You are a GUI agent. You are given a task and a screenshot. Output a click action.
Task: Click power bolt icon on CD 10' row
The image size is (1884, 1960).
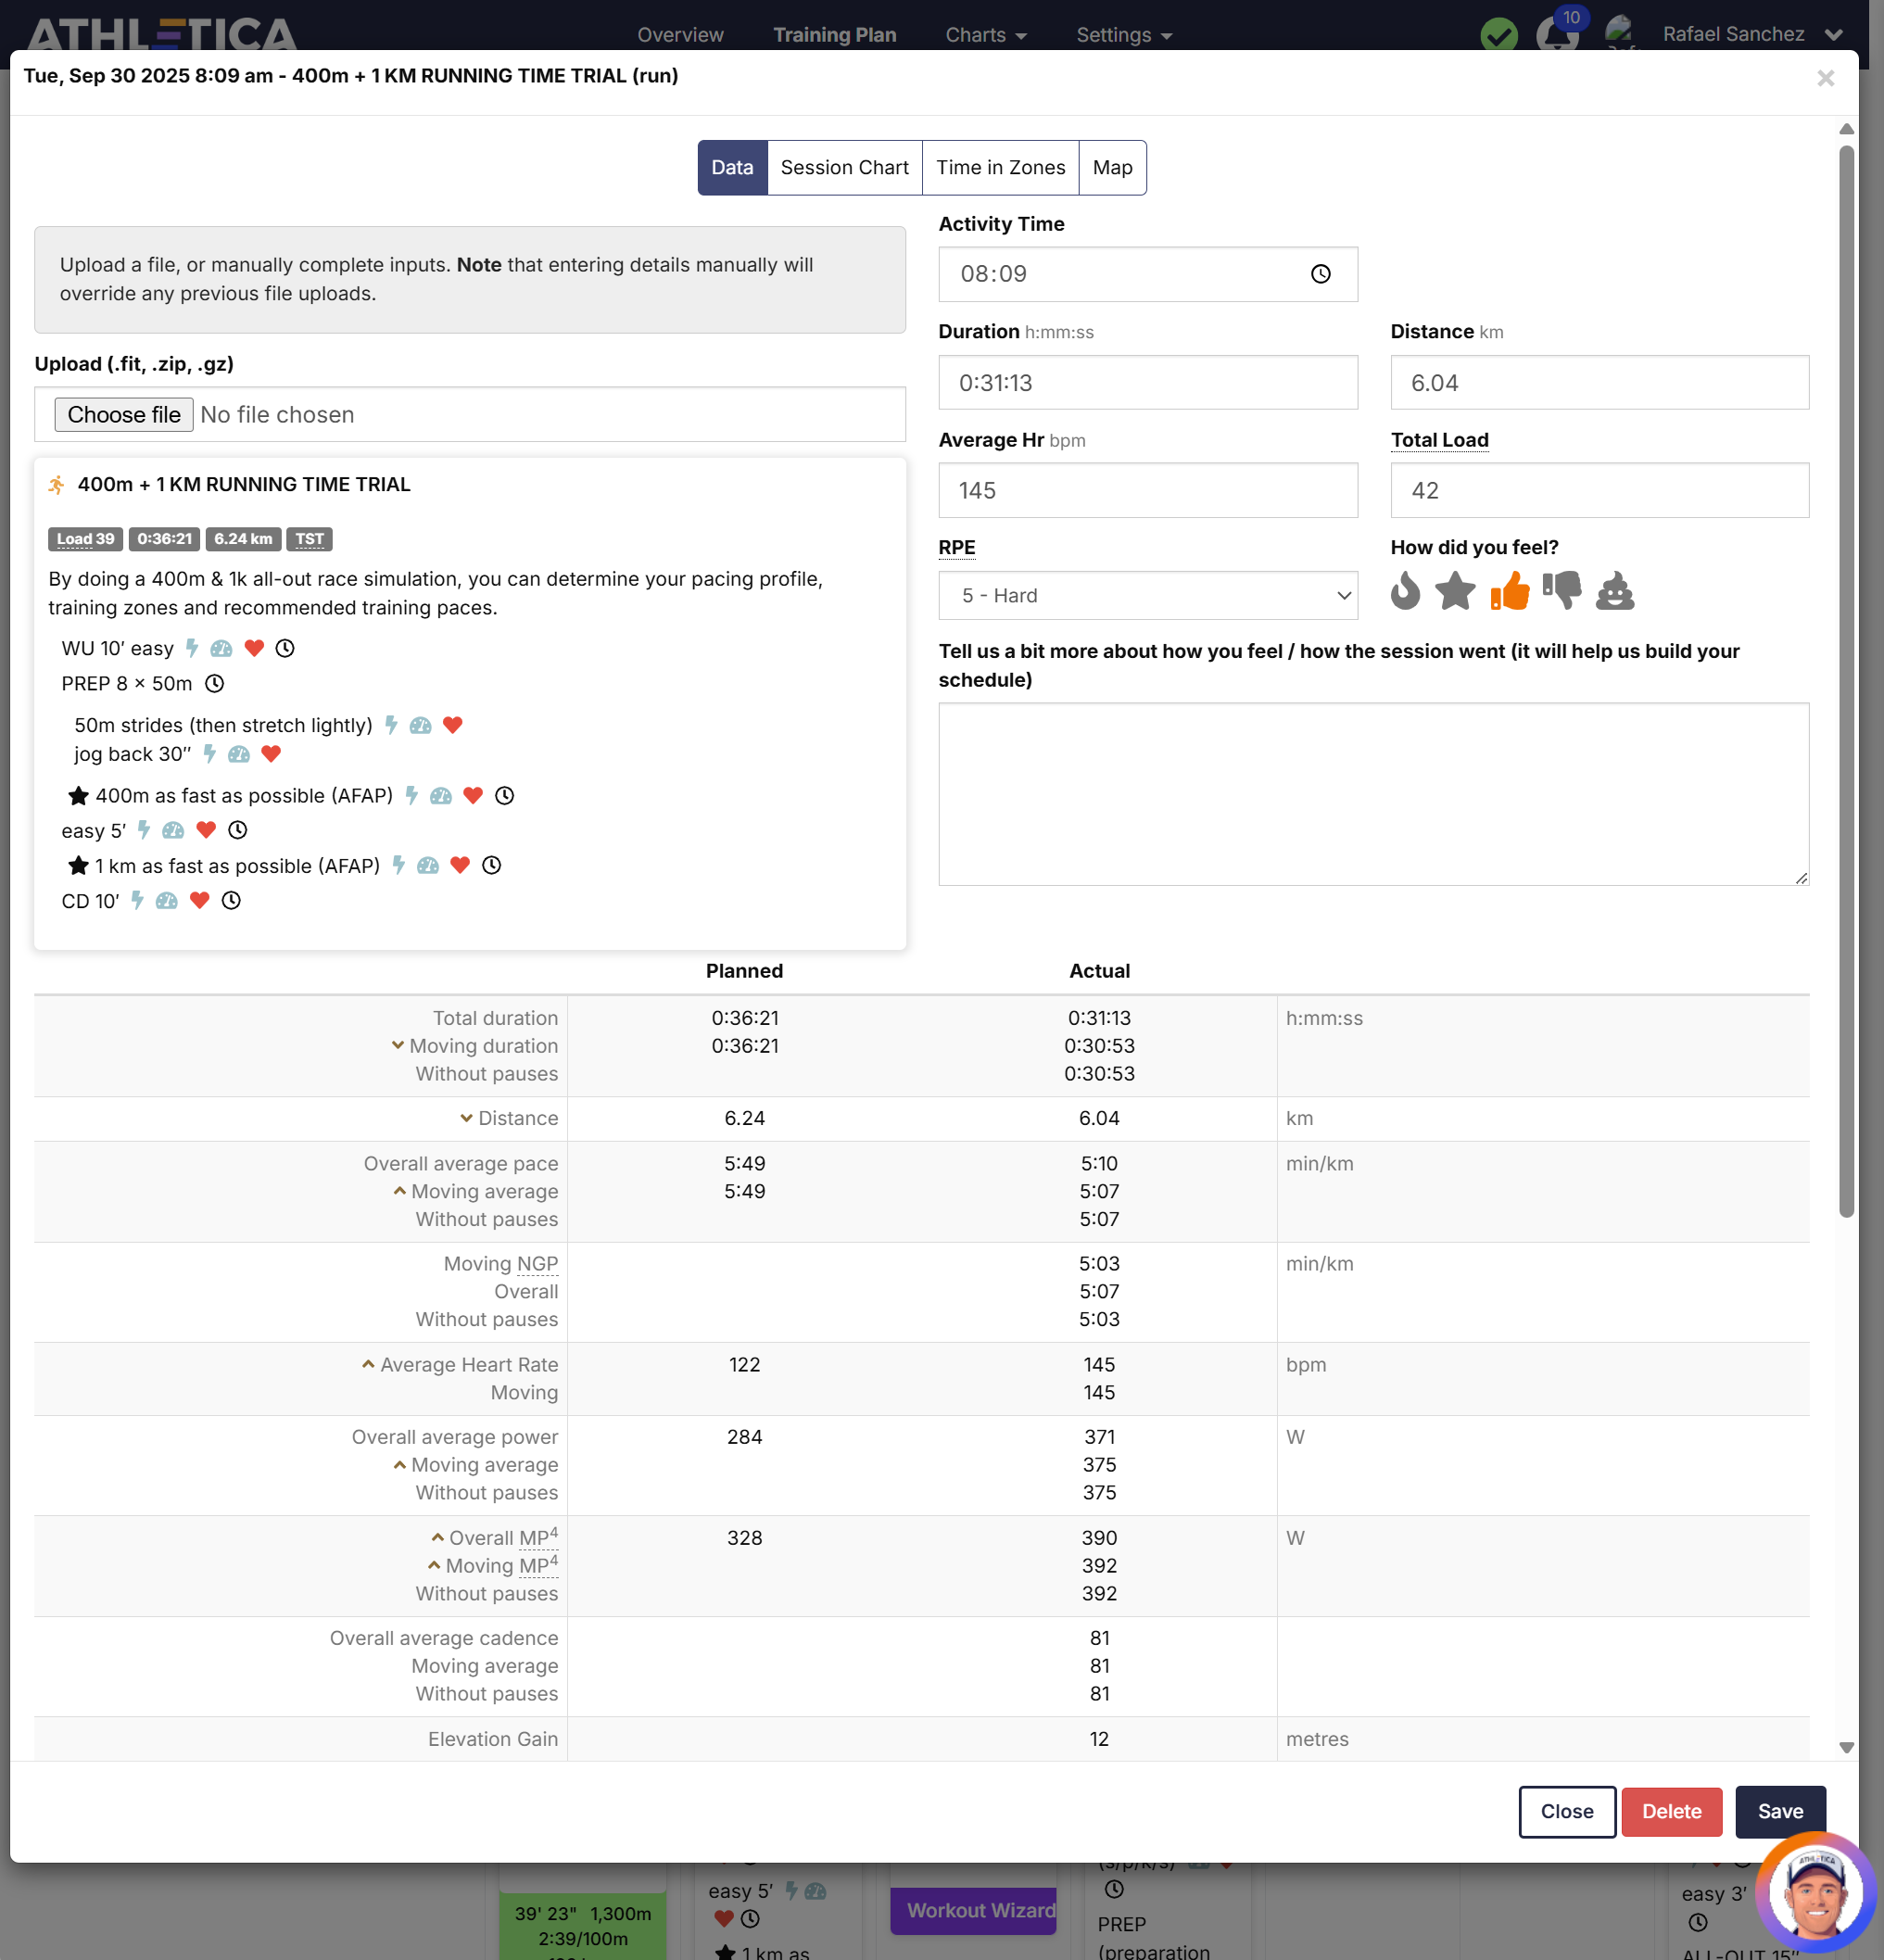point(138,901)
